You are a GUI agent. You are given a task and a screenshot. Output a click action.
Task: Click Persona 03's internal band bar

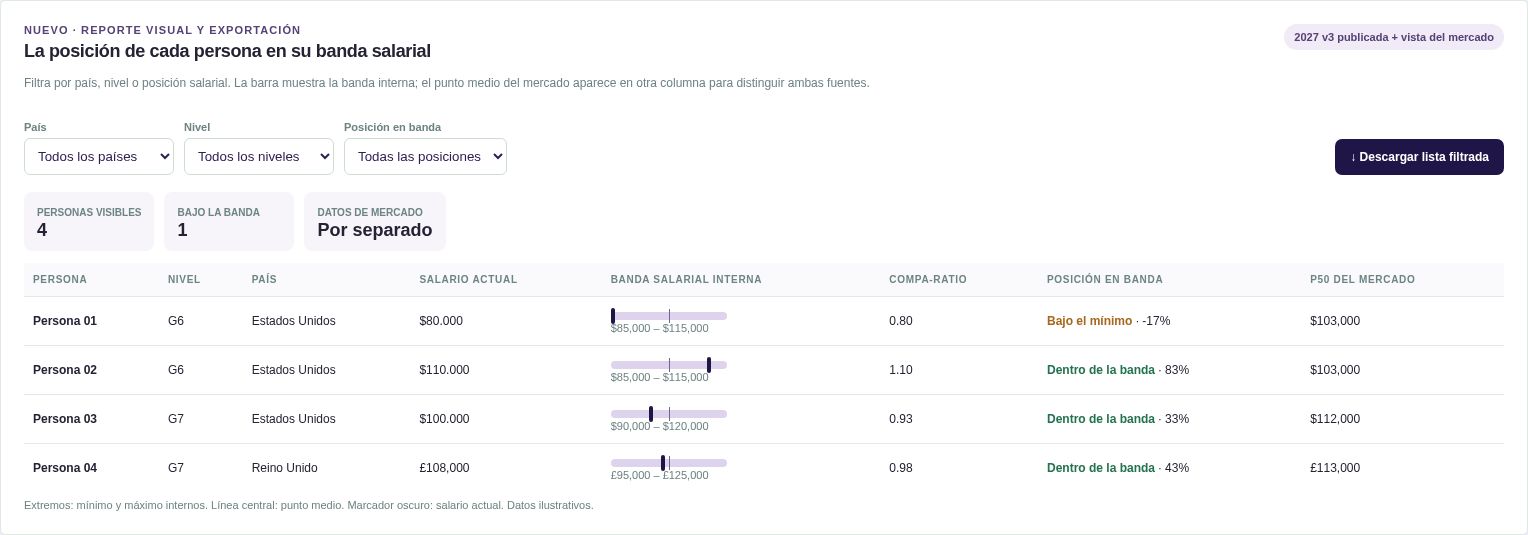pyautogui.click(x=669, y=414)
